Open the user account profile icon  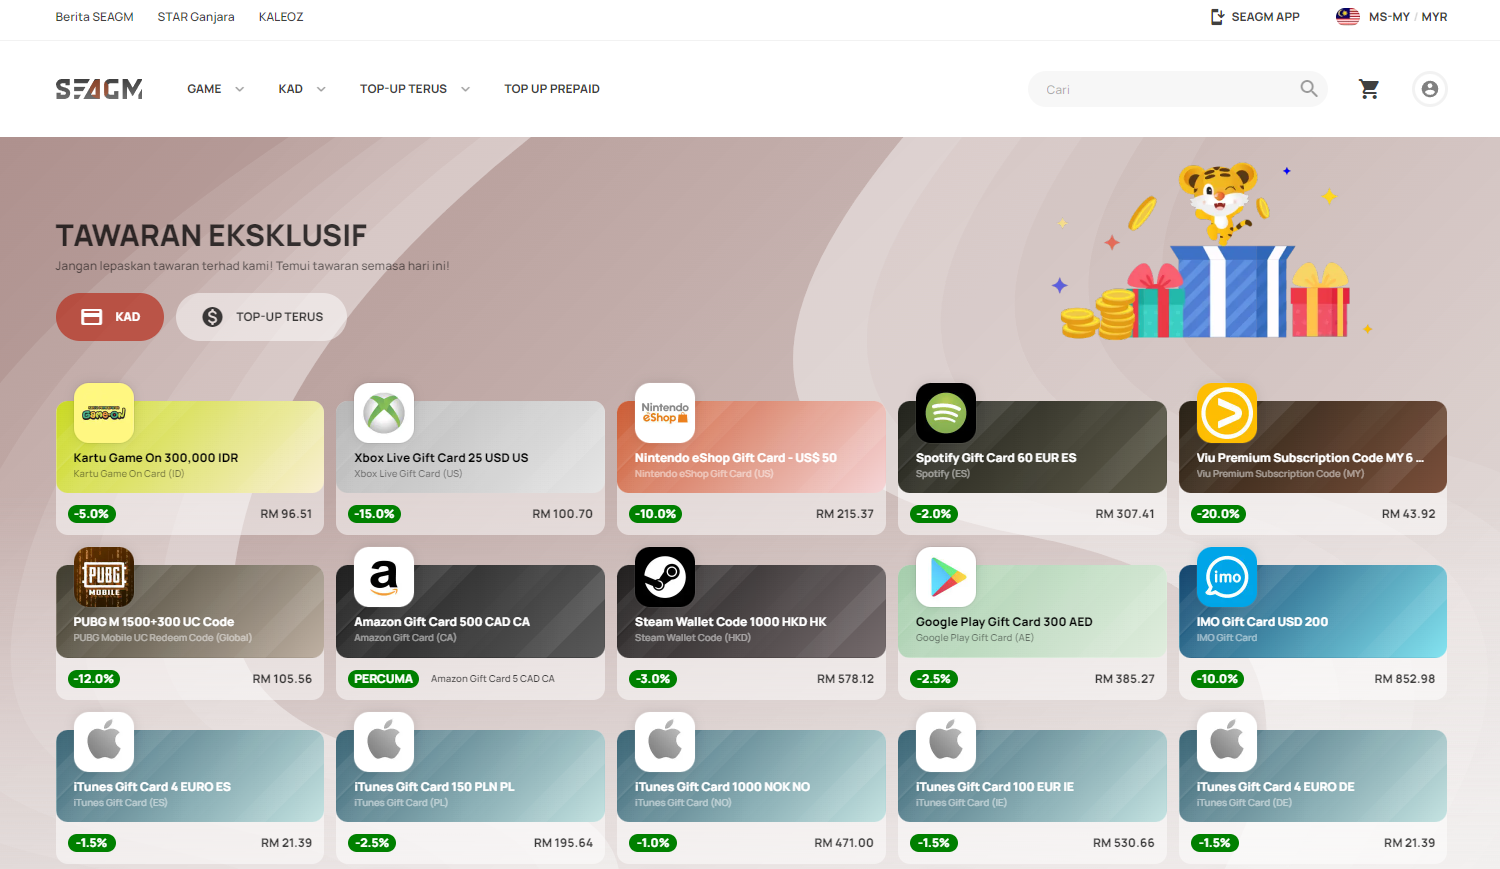coord(1430,89)
